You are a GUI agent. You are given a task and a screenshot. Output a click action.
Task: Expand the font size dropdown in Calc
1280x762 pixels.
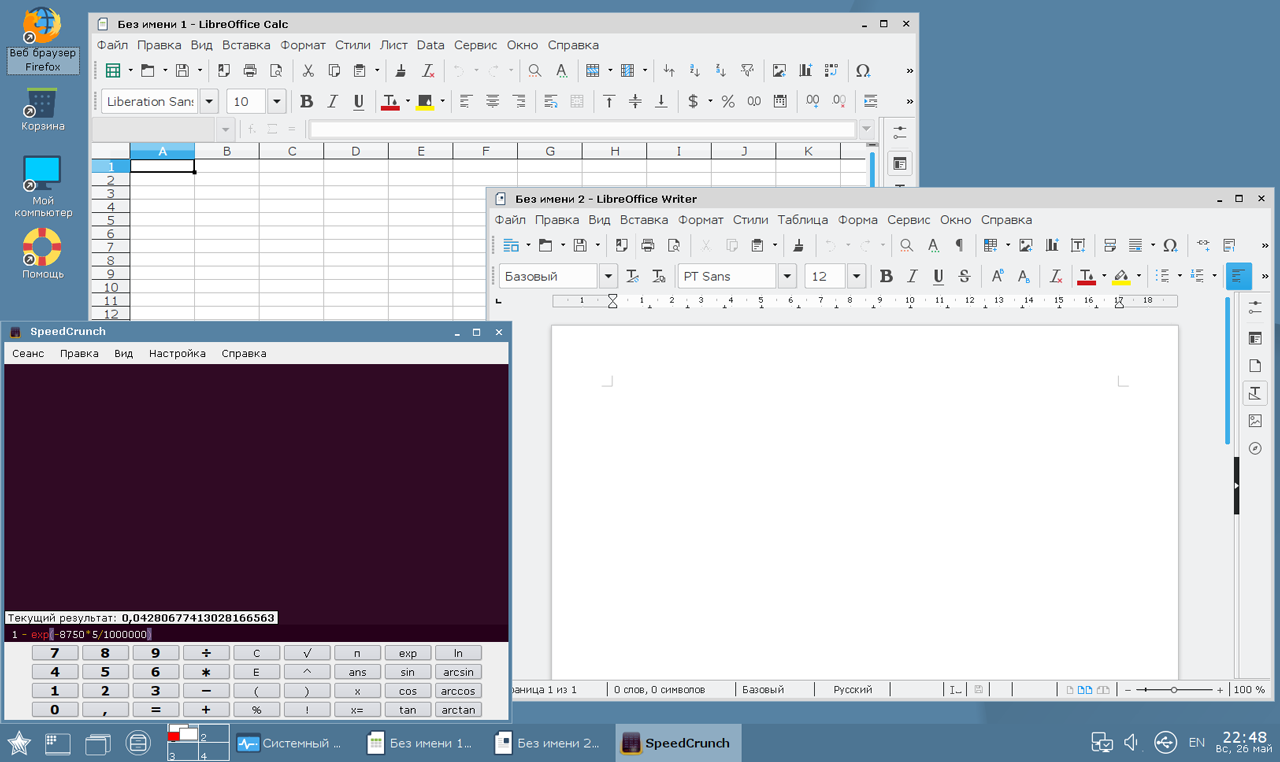(x=276, y=101)
